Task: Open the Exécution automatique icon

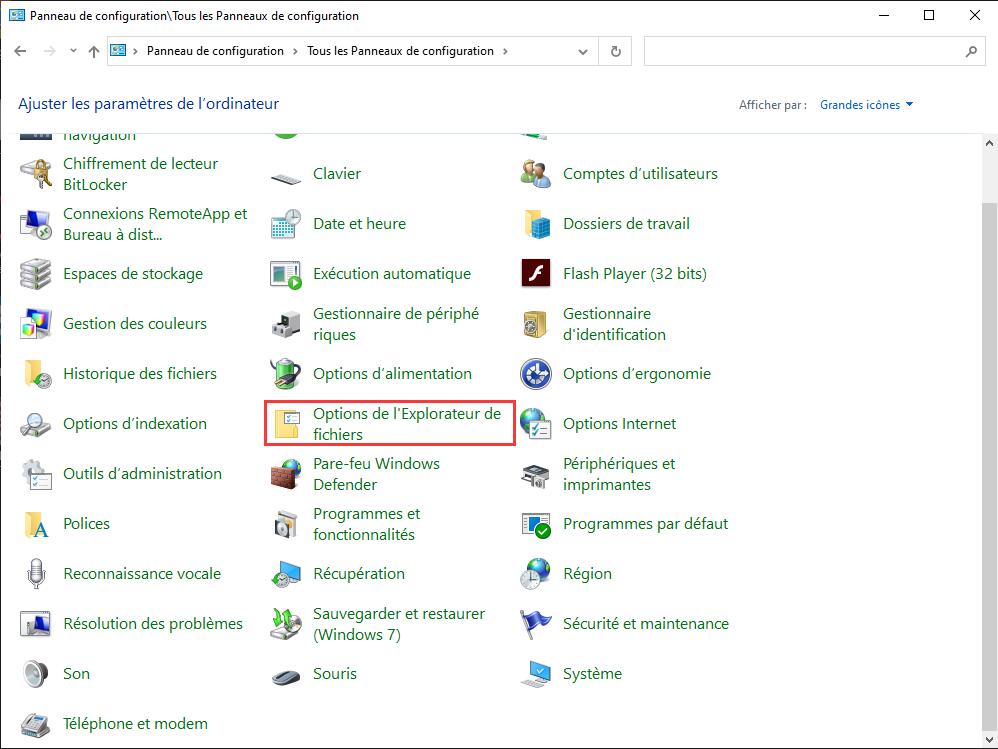Action: click(286, 274)
